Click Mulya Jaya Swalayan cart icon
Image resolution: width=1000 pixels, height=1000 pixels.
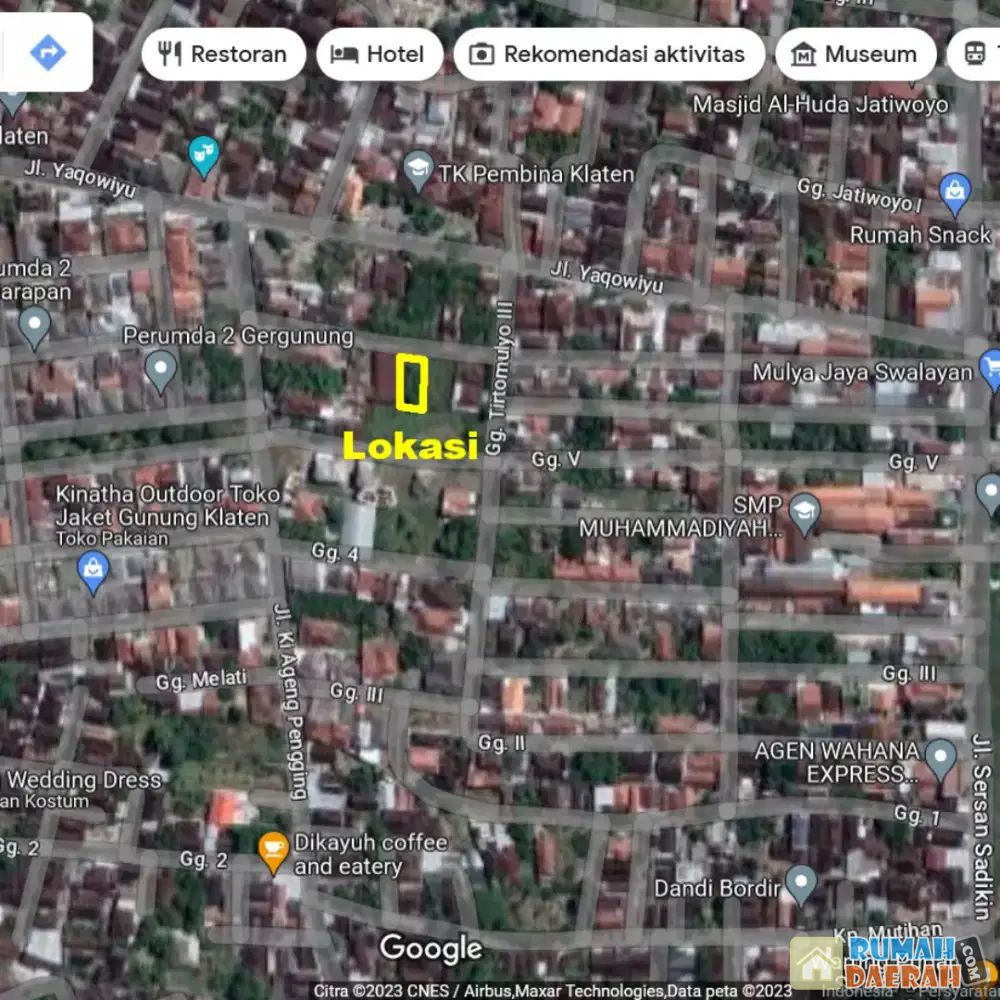click(x=990, y=369)
